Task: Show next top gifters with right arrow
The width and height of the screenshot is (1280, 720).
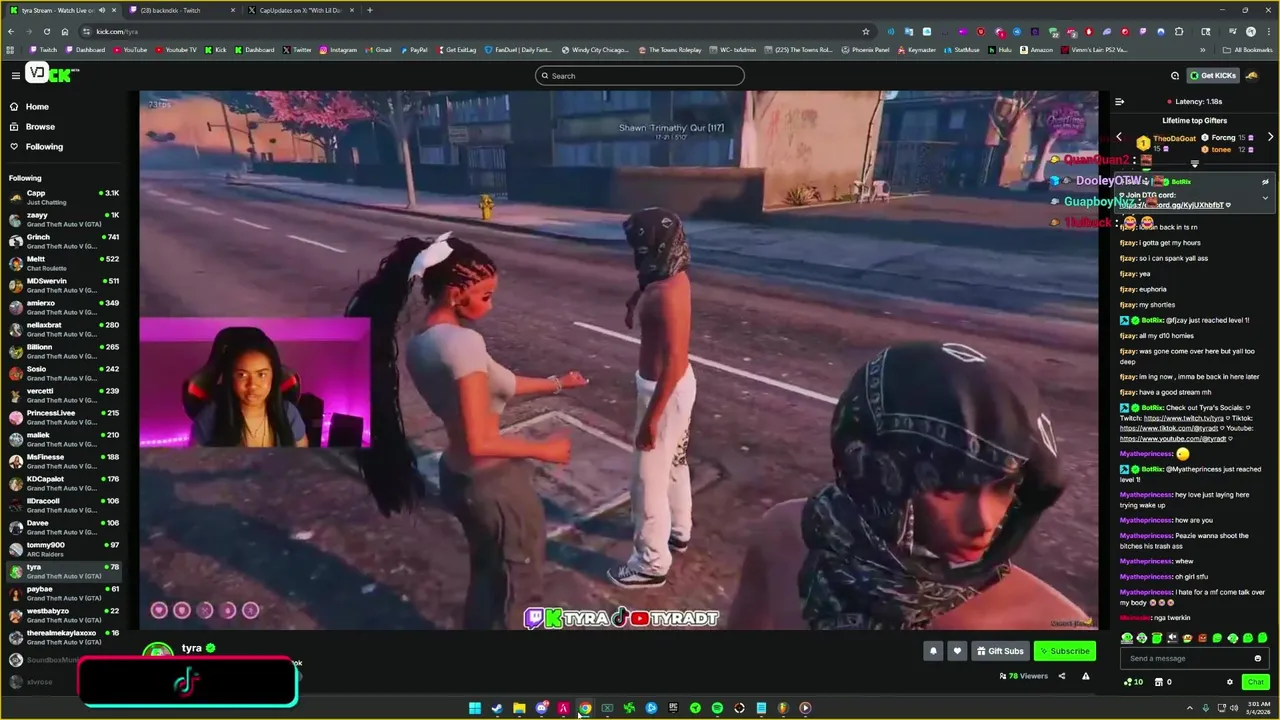Action: [1271, 137]
